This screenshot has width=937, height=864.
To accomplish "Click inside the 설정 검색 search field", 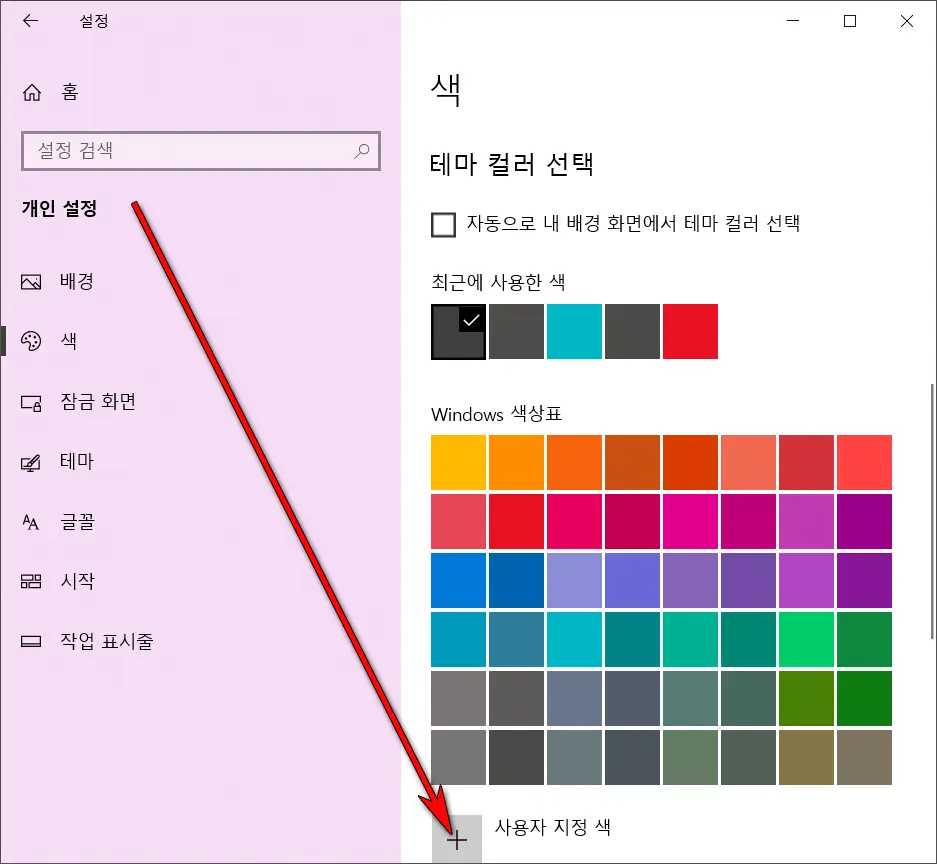I will [x=180, y=151].
